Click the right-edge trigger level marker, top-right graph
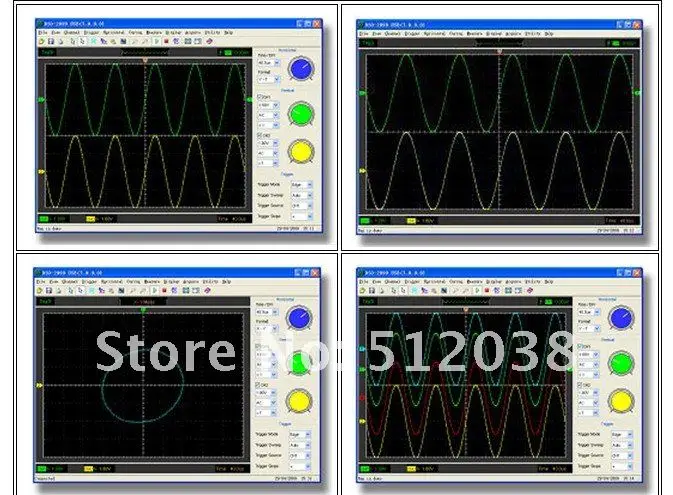The height and width of the screenshot is (495, 673). (637, 93)
